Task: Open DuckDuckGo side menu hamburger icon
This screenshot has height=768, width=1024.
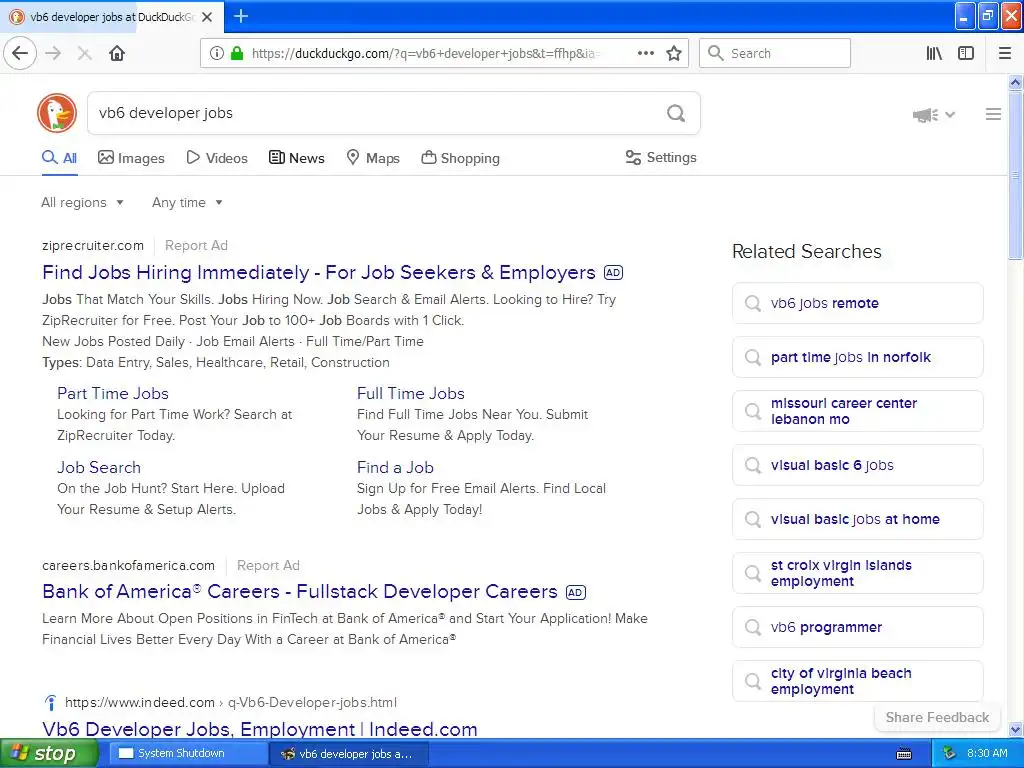Action: (993, 114)
